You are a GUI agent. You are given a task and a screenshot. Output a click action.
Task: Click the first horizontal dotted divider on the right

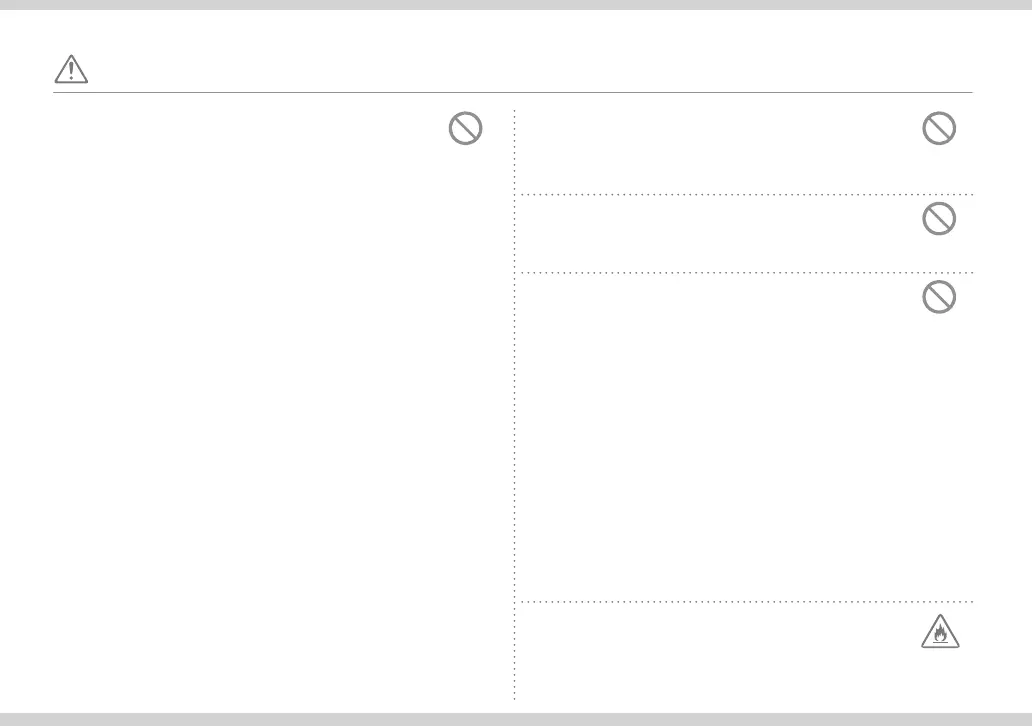[x=746, y=195]
